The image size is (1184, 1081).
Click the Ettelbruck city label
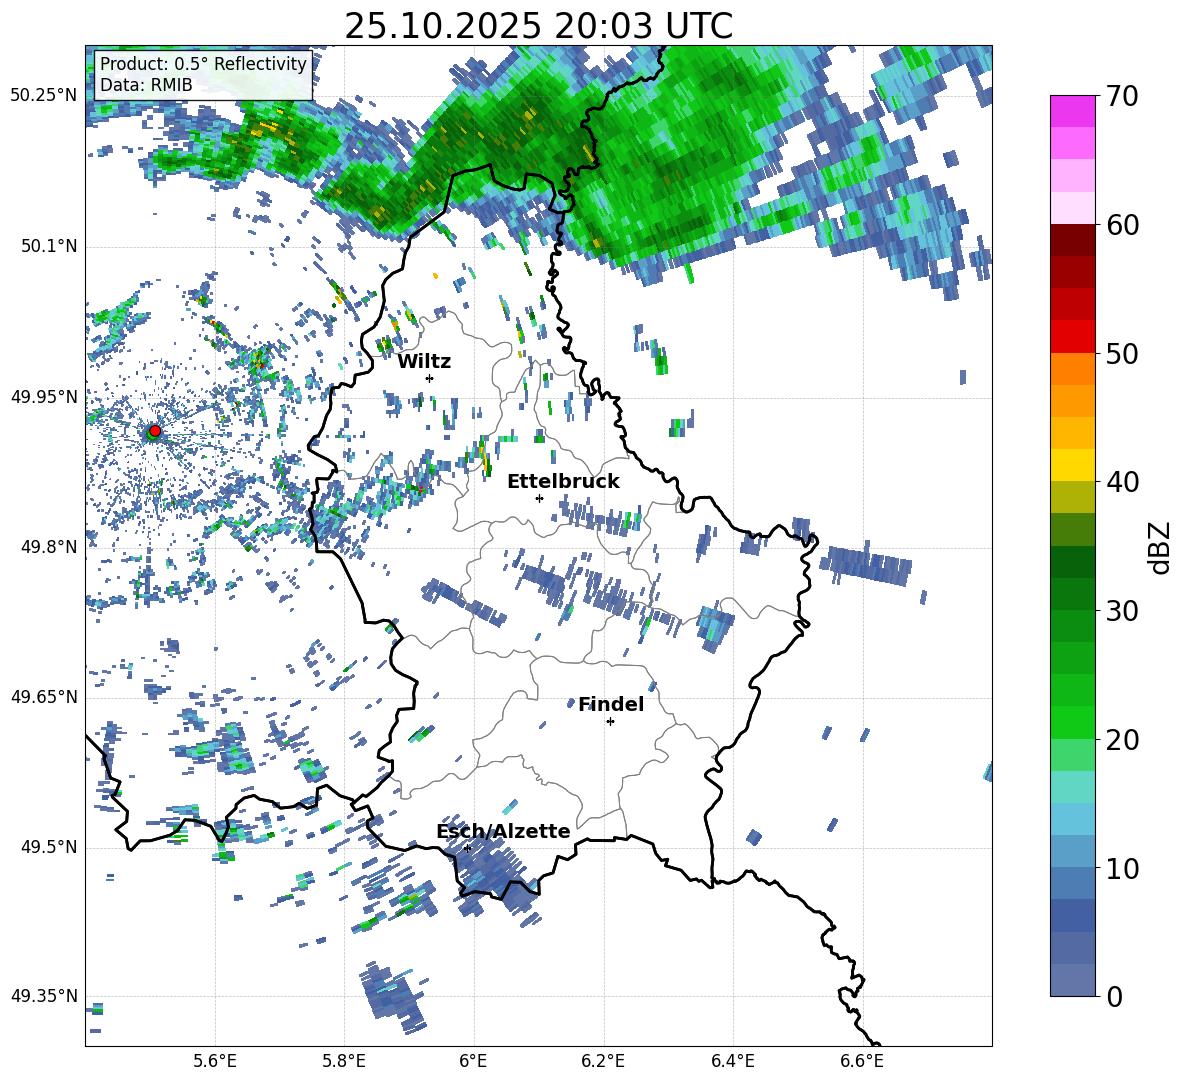coord(563,482)
